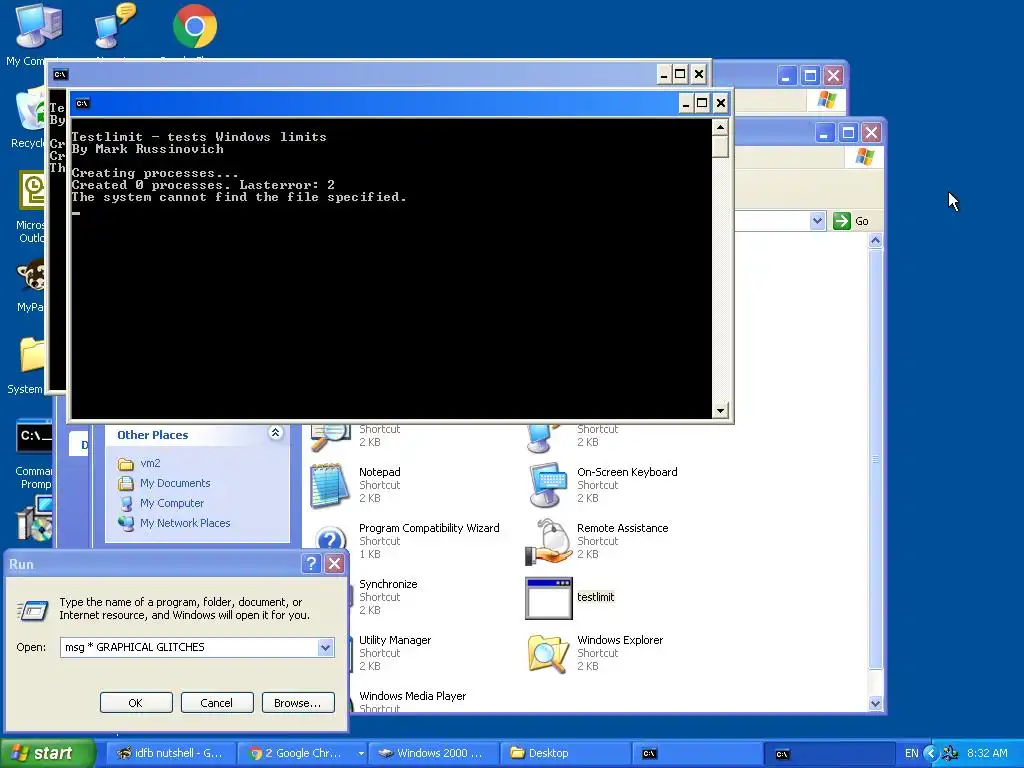Image resolution: width=1024 pixels, height=768 pixels.
Task: Click Browse... in the Run dialog
Action: click(298, 703)
